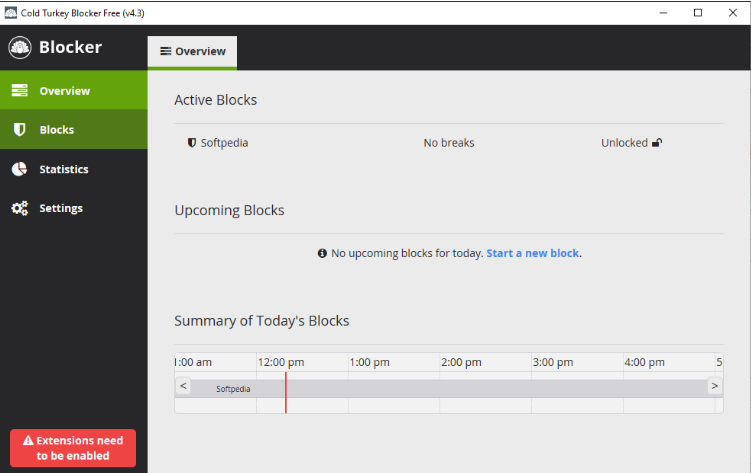Viewport: 751px width, 473px height.
Task: Click the Softpedia name under Active Blocks
Action: click(224, 143)
